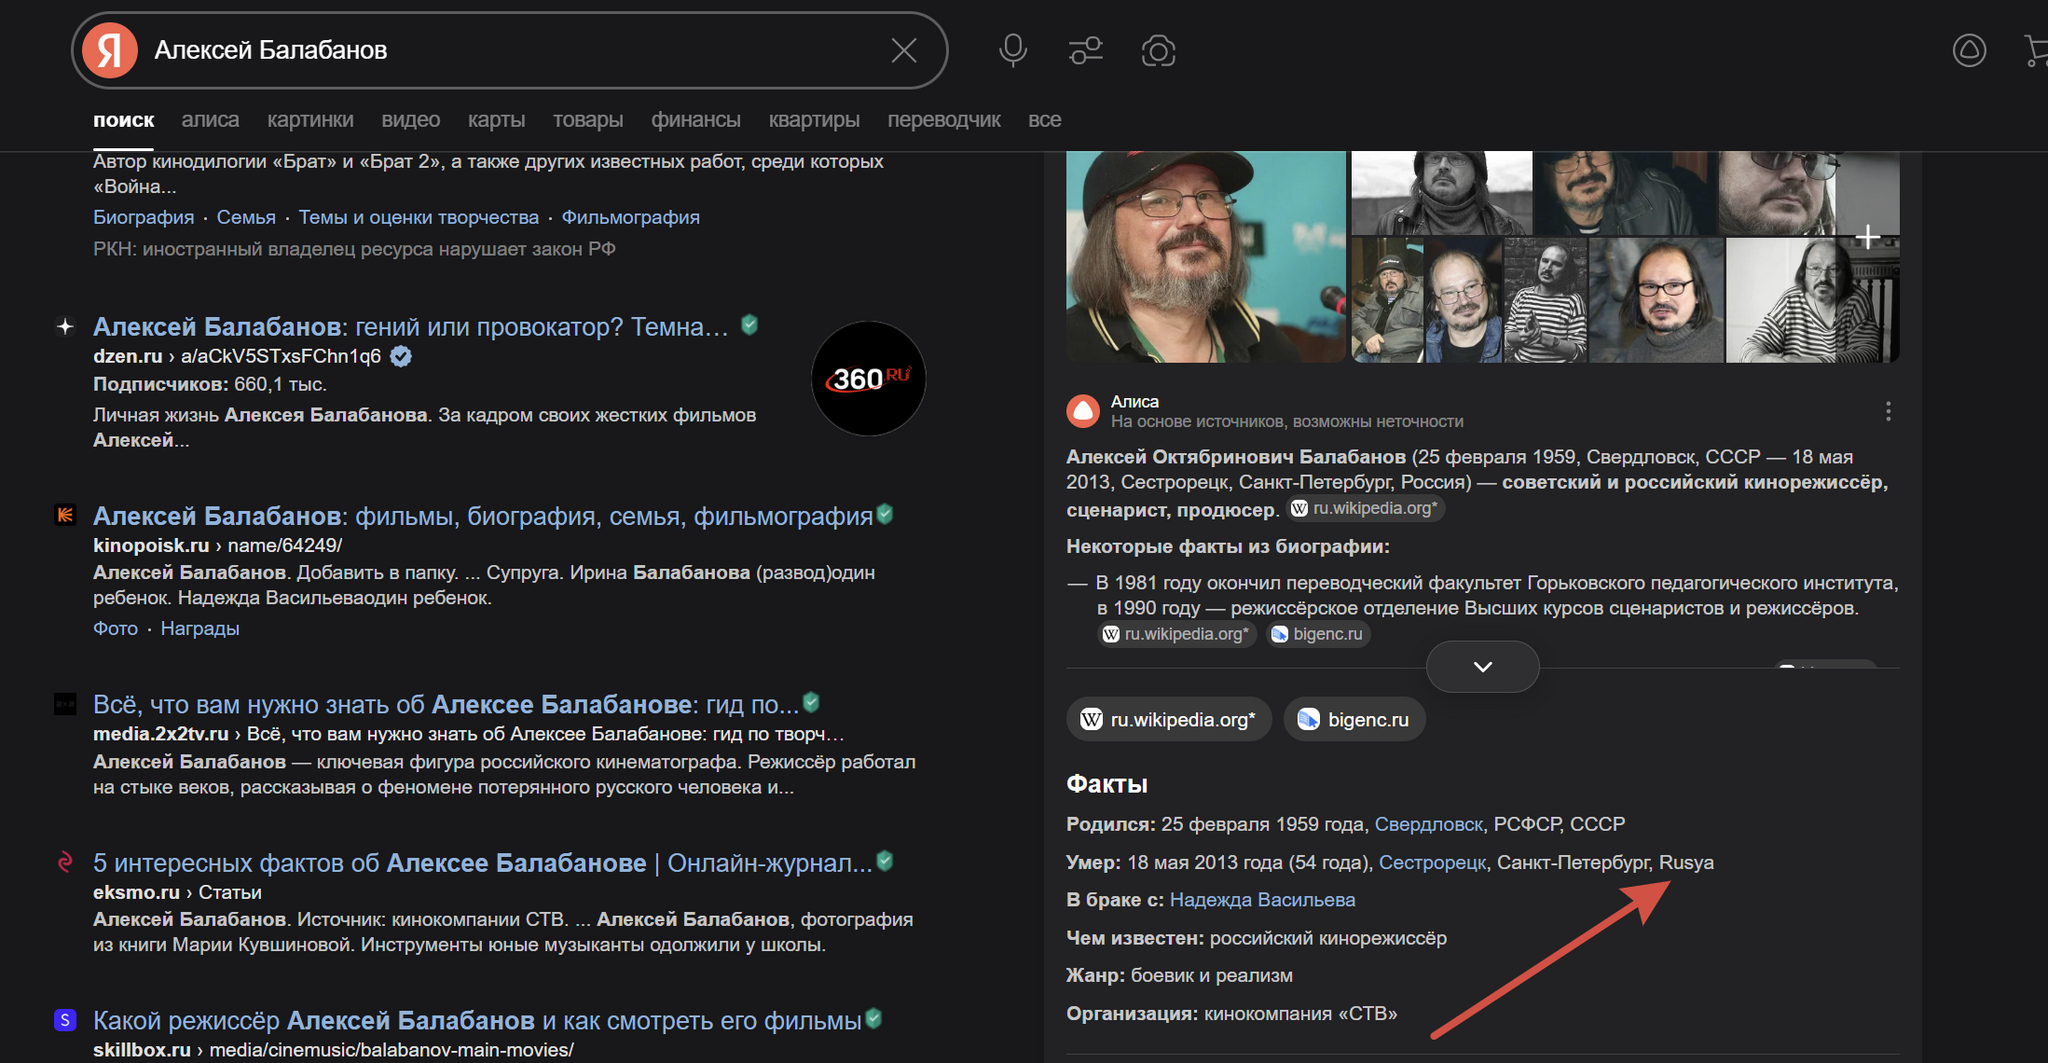Clear the search query with the X icon
The image size is (2048, 1063).
click(904, 50)
